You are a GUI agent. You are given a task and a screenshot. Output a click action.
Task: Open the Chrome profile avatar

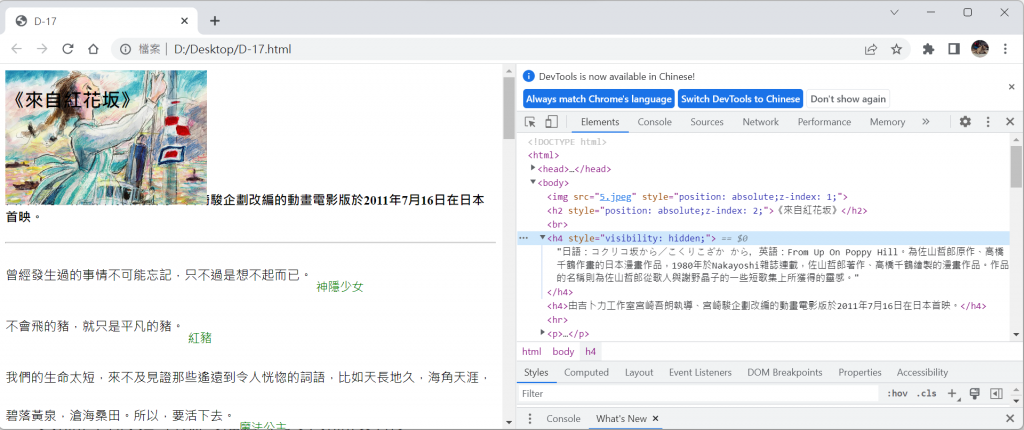pos(980,48)
